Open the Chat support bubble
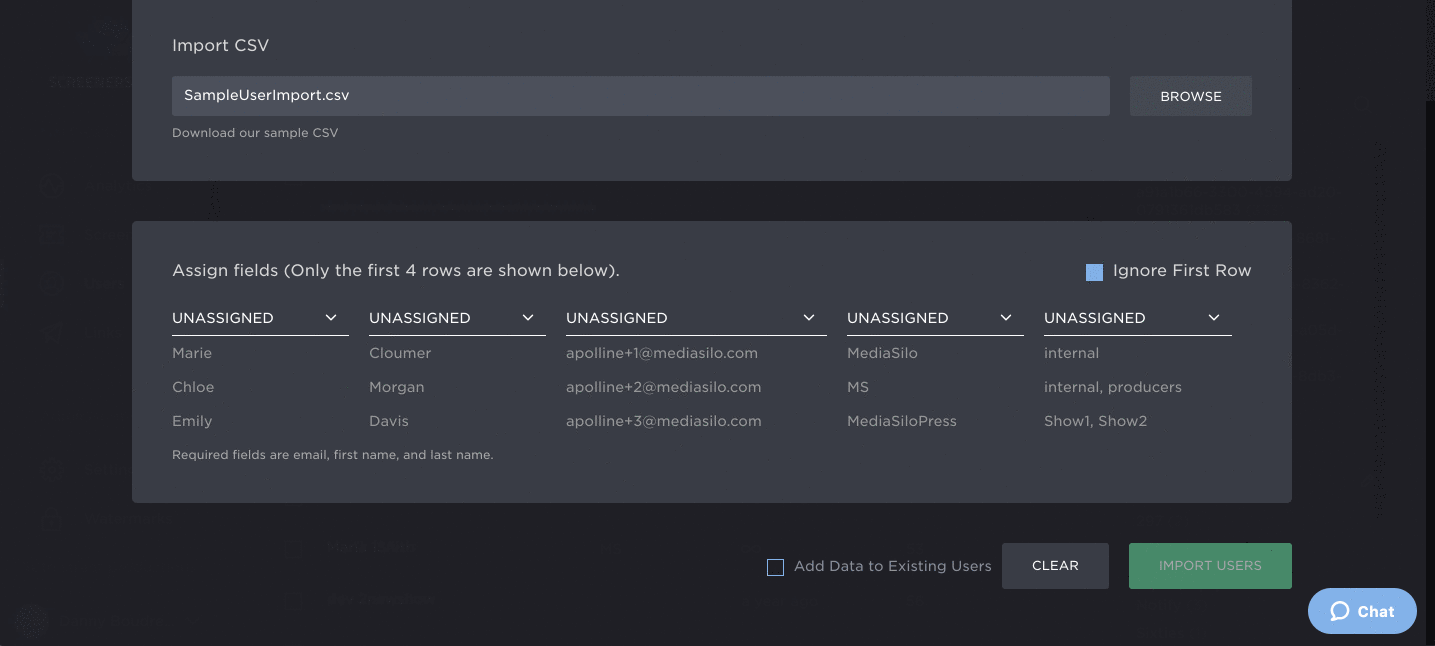This screenshot has height=646, width=1435. (x=1361, y=611)
